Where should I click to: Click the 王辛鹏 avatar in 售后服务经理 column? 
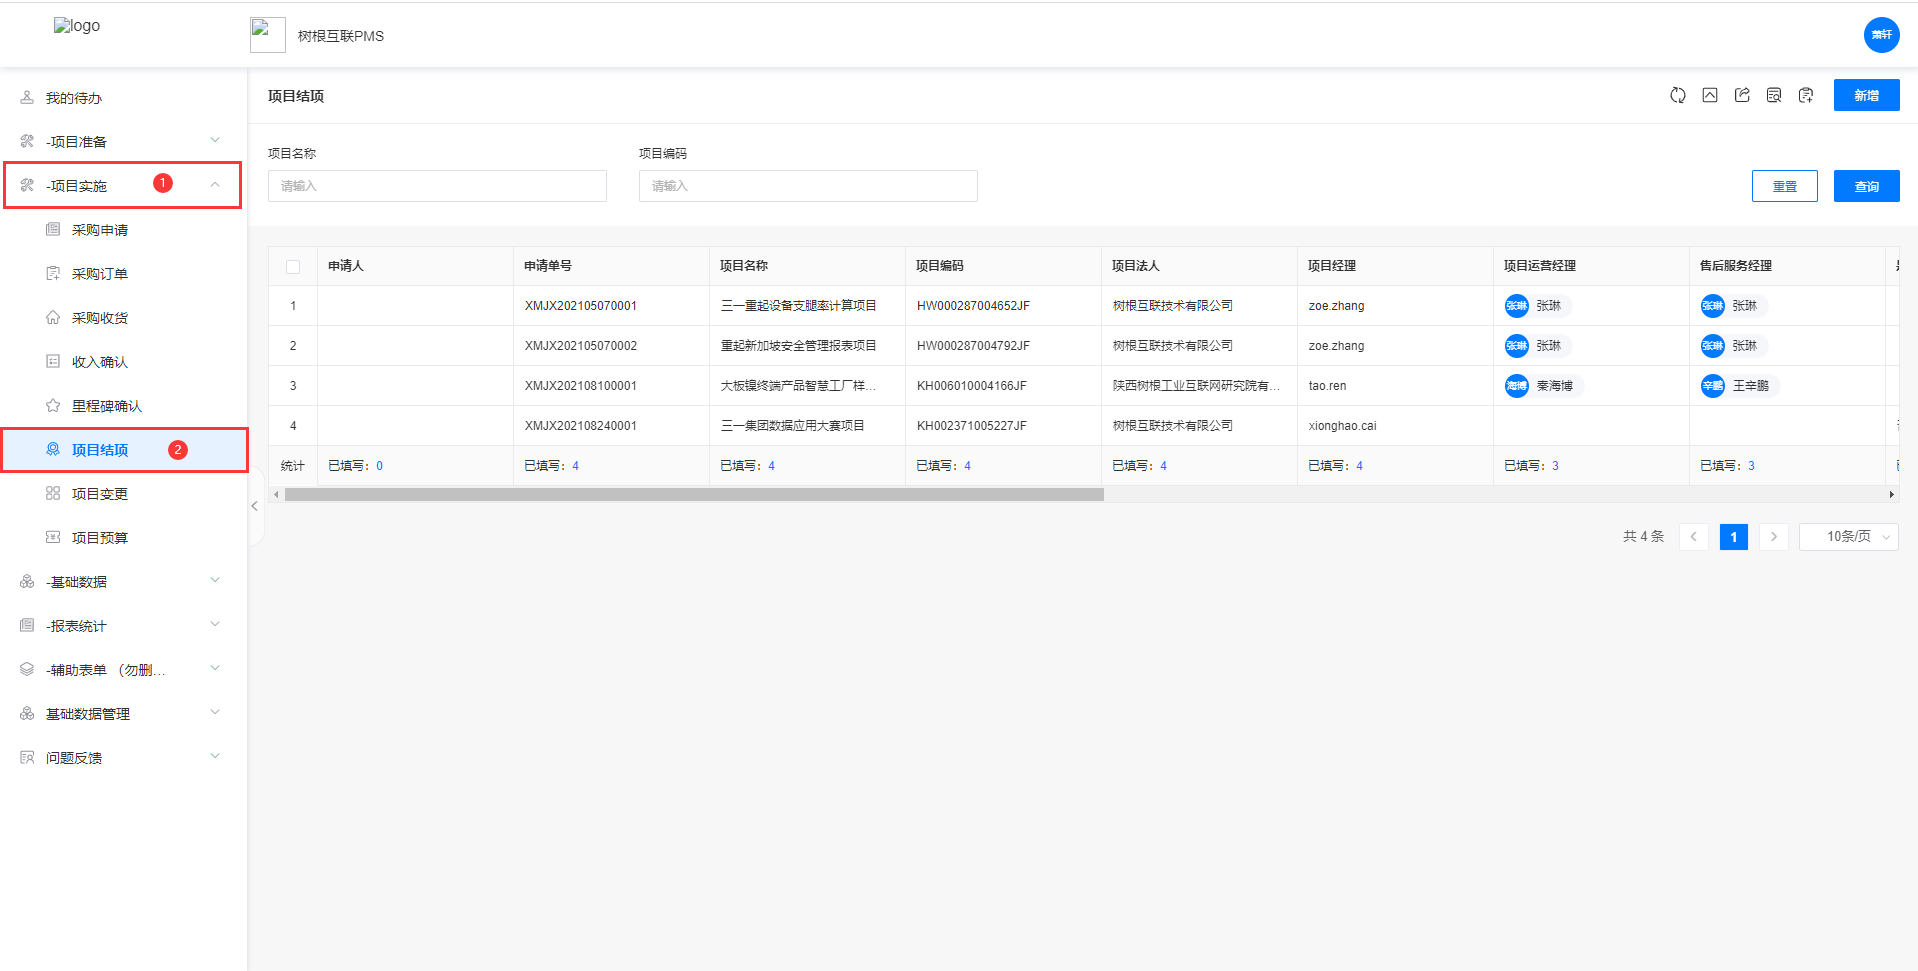(1713, 386)
